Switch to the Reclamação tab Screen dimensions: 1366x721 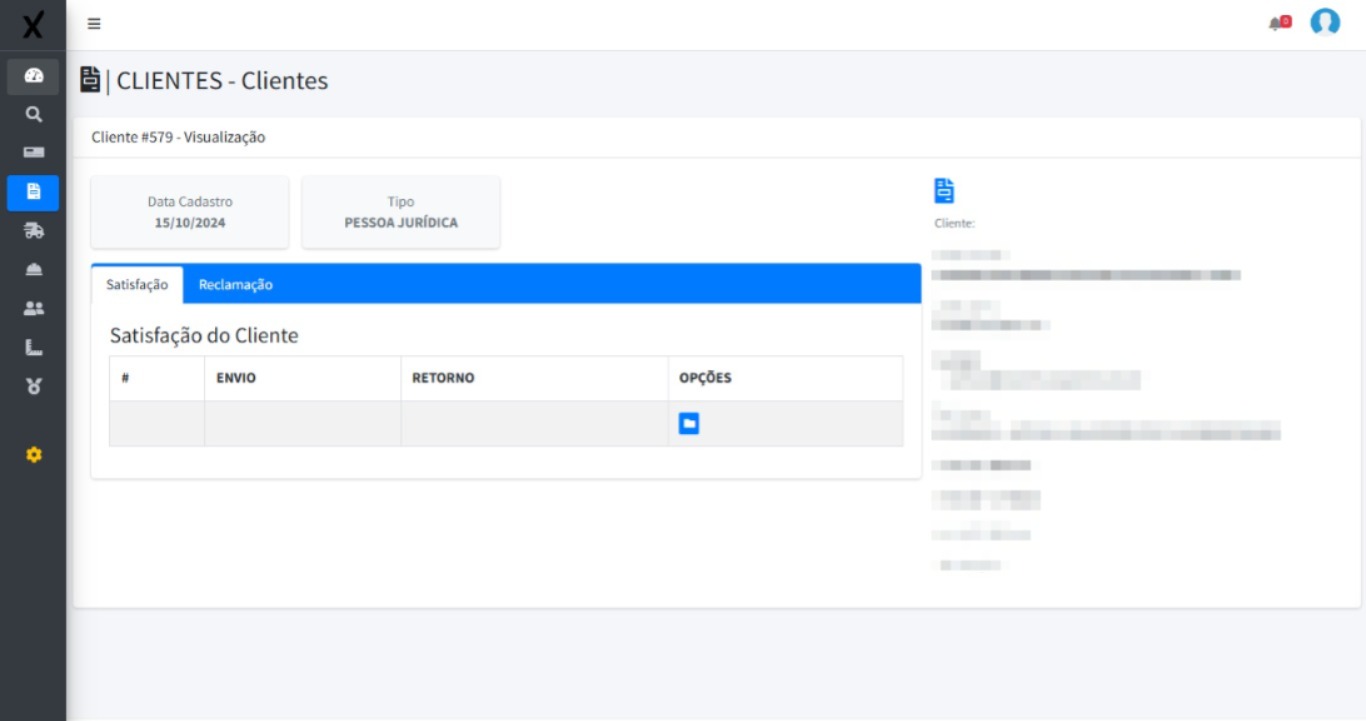tap(235, 285)
